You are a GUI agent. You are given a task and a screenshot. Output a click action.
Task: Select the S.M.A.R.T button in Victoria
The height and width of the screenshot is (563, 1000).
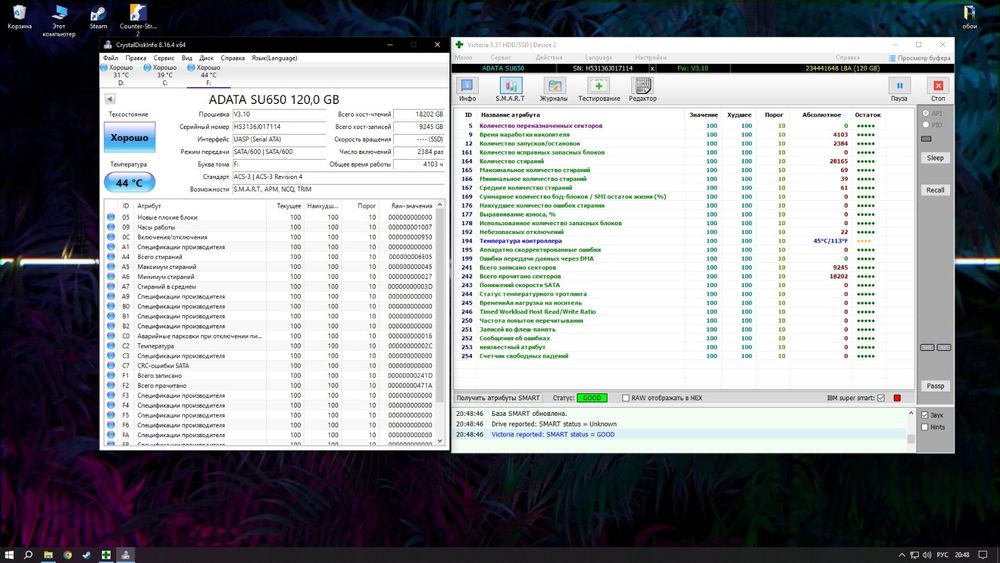510,89
